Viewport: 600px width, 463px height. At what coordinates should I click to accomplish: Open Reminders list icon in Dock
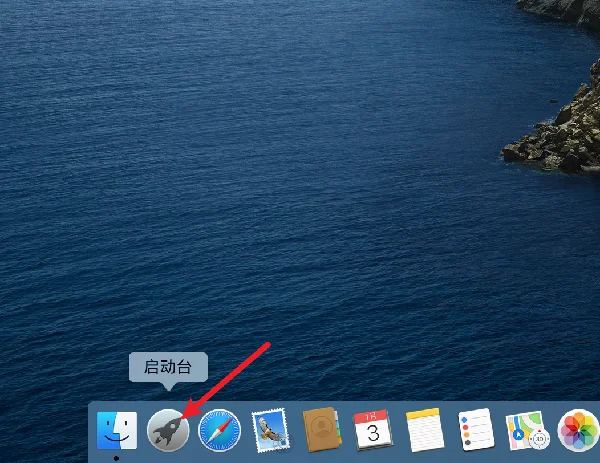[476, 430]
